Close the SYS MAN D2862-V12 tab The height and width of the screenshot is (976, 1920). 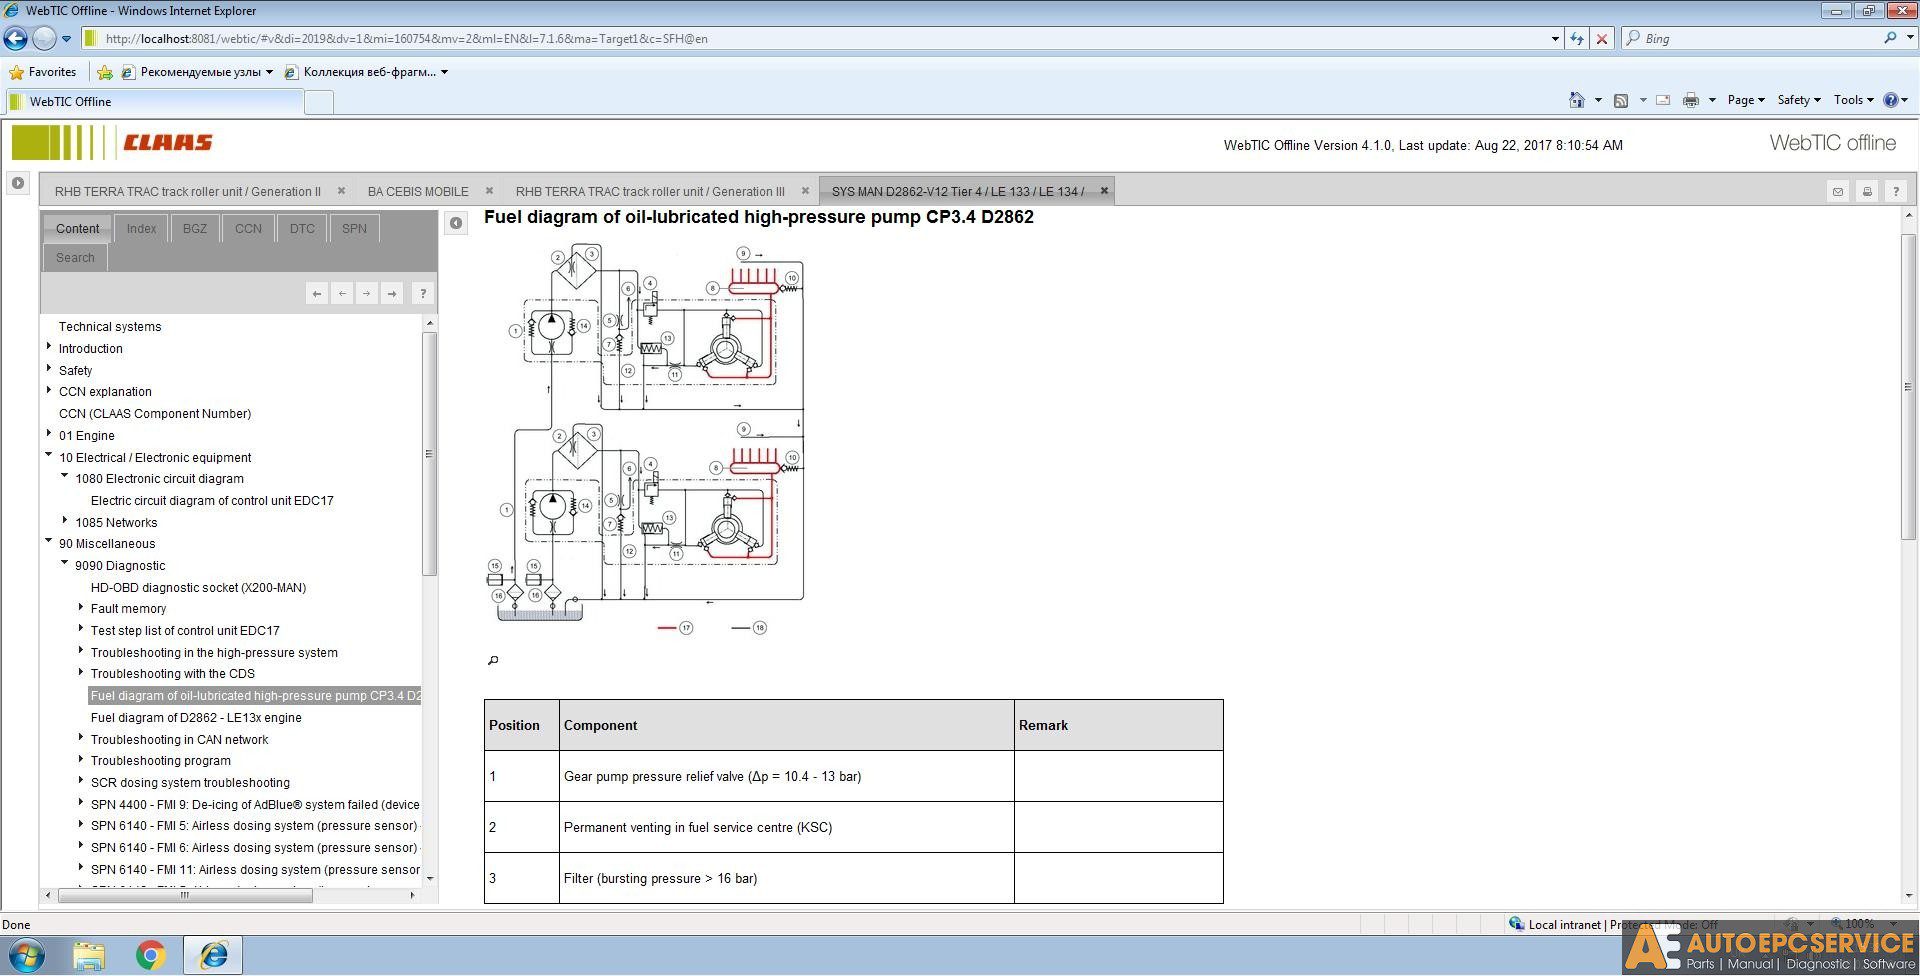click(x=1104, y=191)
